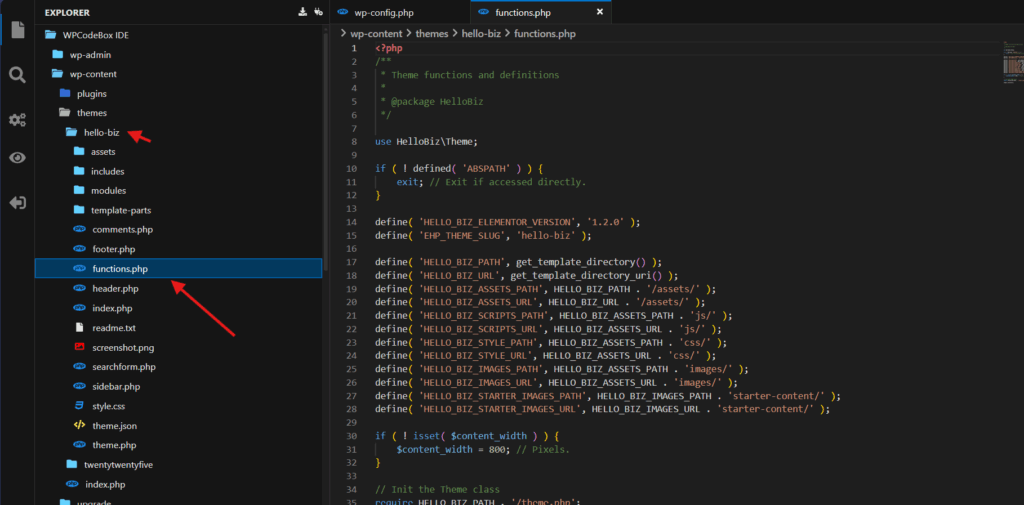Open the settings gears icon in activity bar
The width and height of the screenshot is (1024, 505).
point(18,120)
